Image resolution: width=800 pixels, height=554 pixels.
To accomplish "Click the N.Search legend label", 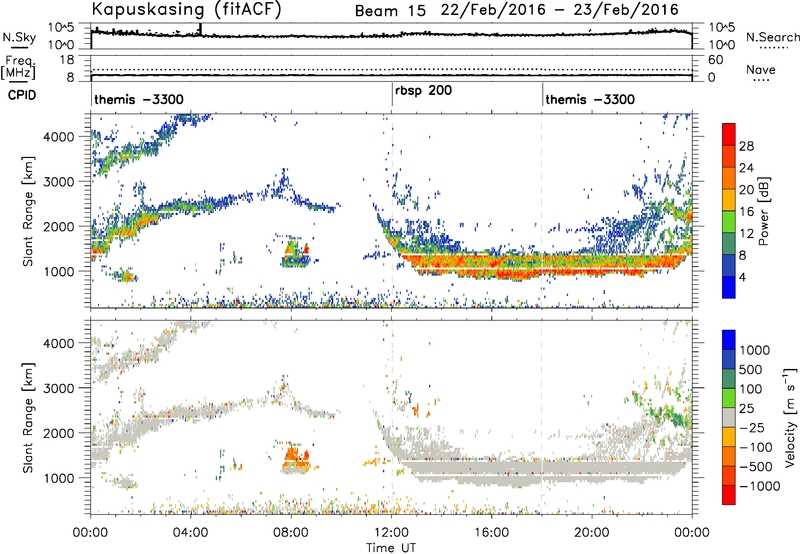I will coord(773,37).
